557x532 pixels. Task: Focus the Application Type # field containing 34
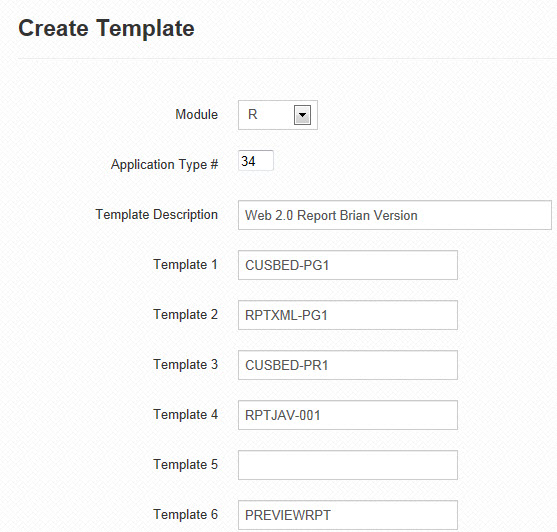[x=256, y=161]
